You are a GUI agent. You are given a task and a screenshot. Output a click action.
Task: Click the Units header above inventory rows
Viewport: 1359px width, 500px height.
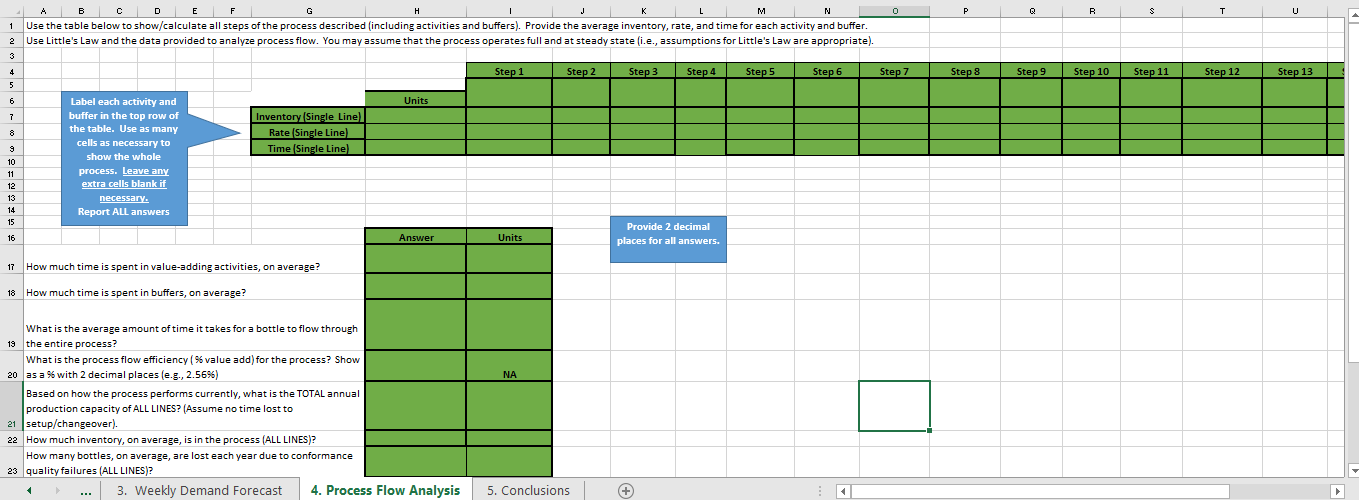[415, 101]
